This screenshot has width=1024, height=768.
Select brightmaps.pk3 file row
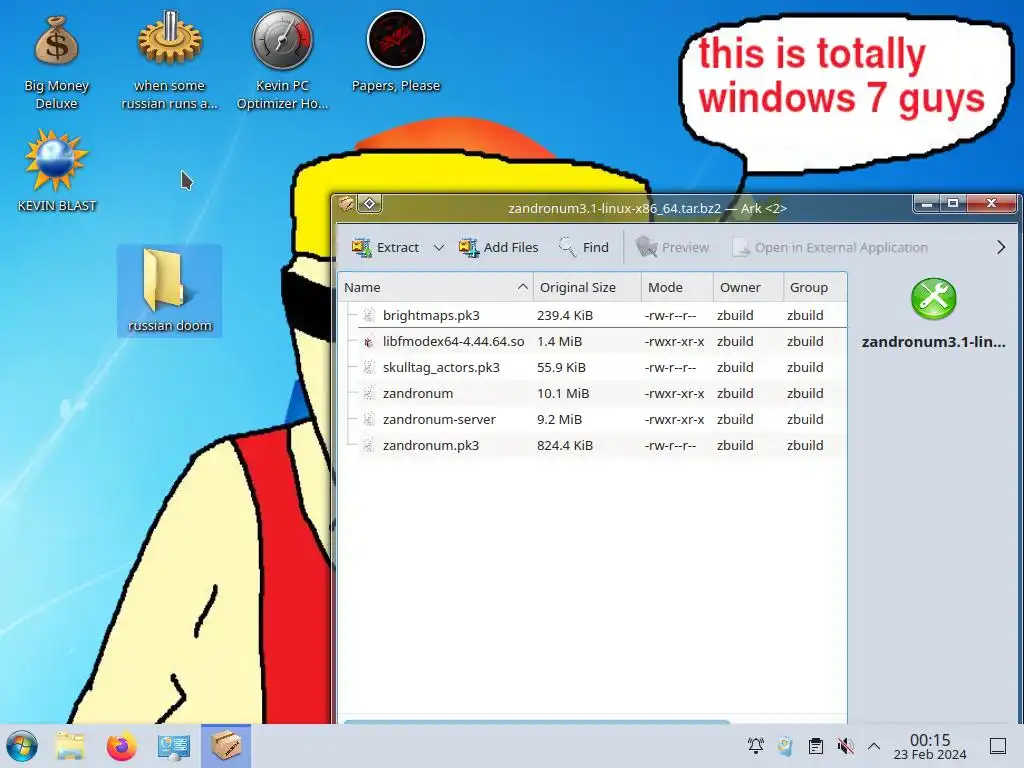[593, 315]
